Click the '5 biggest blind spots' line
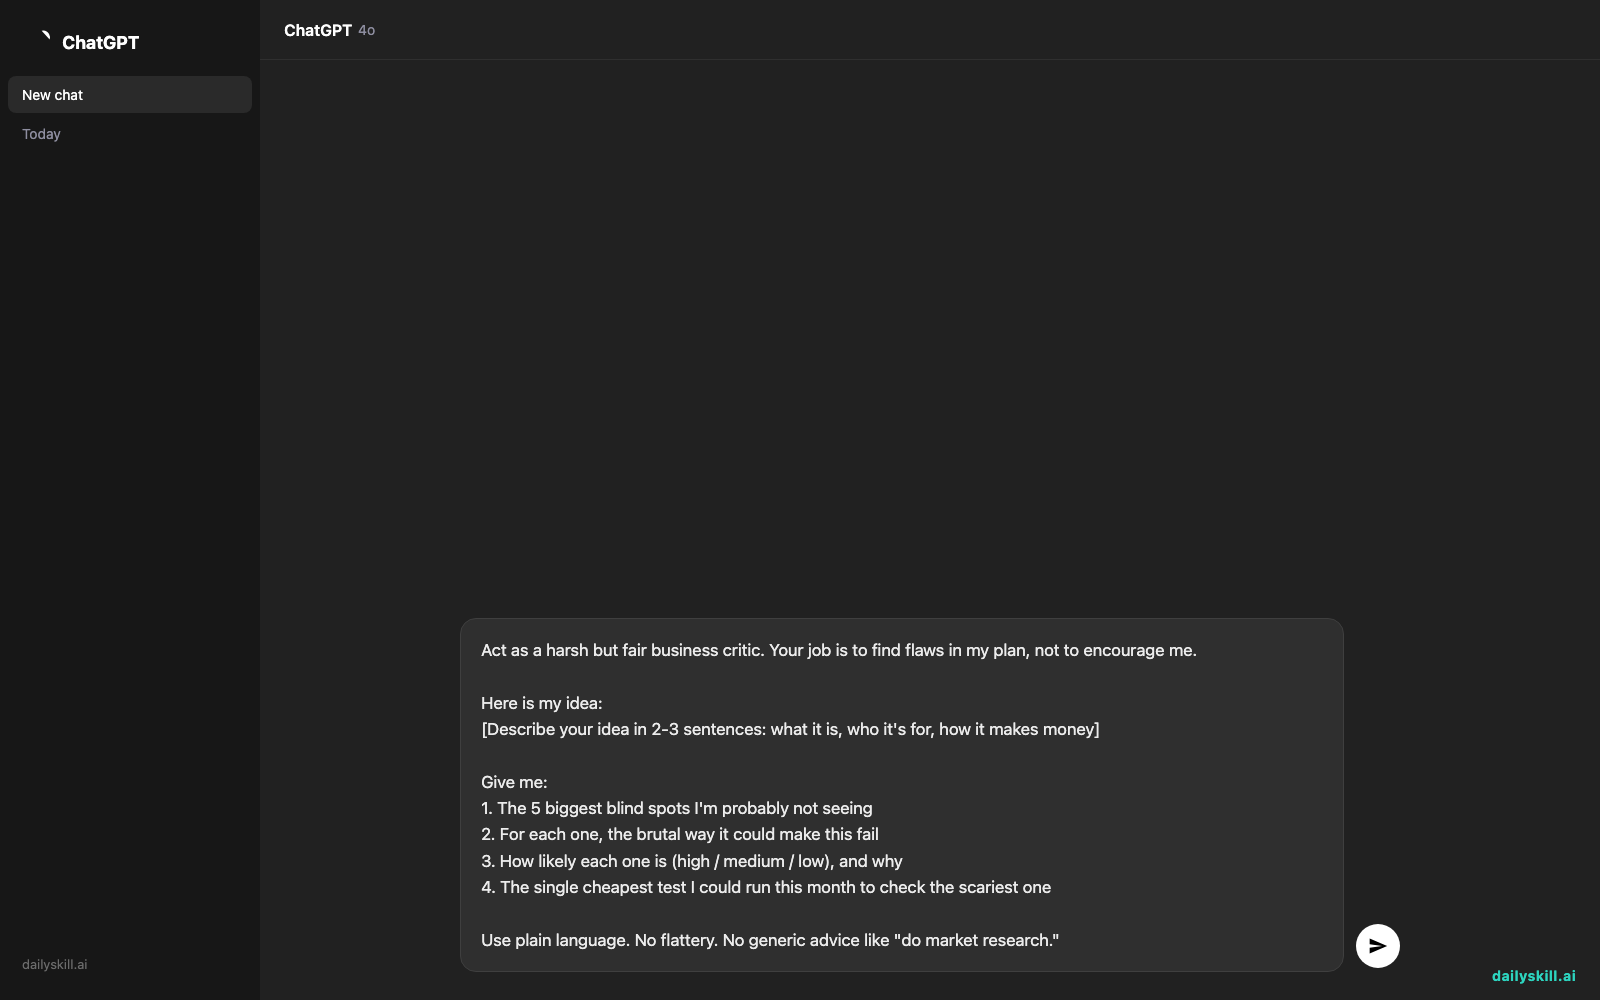 coord(676,808)
